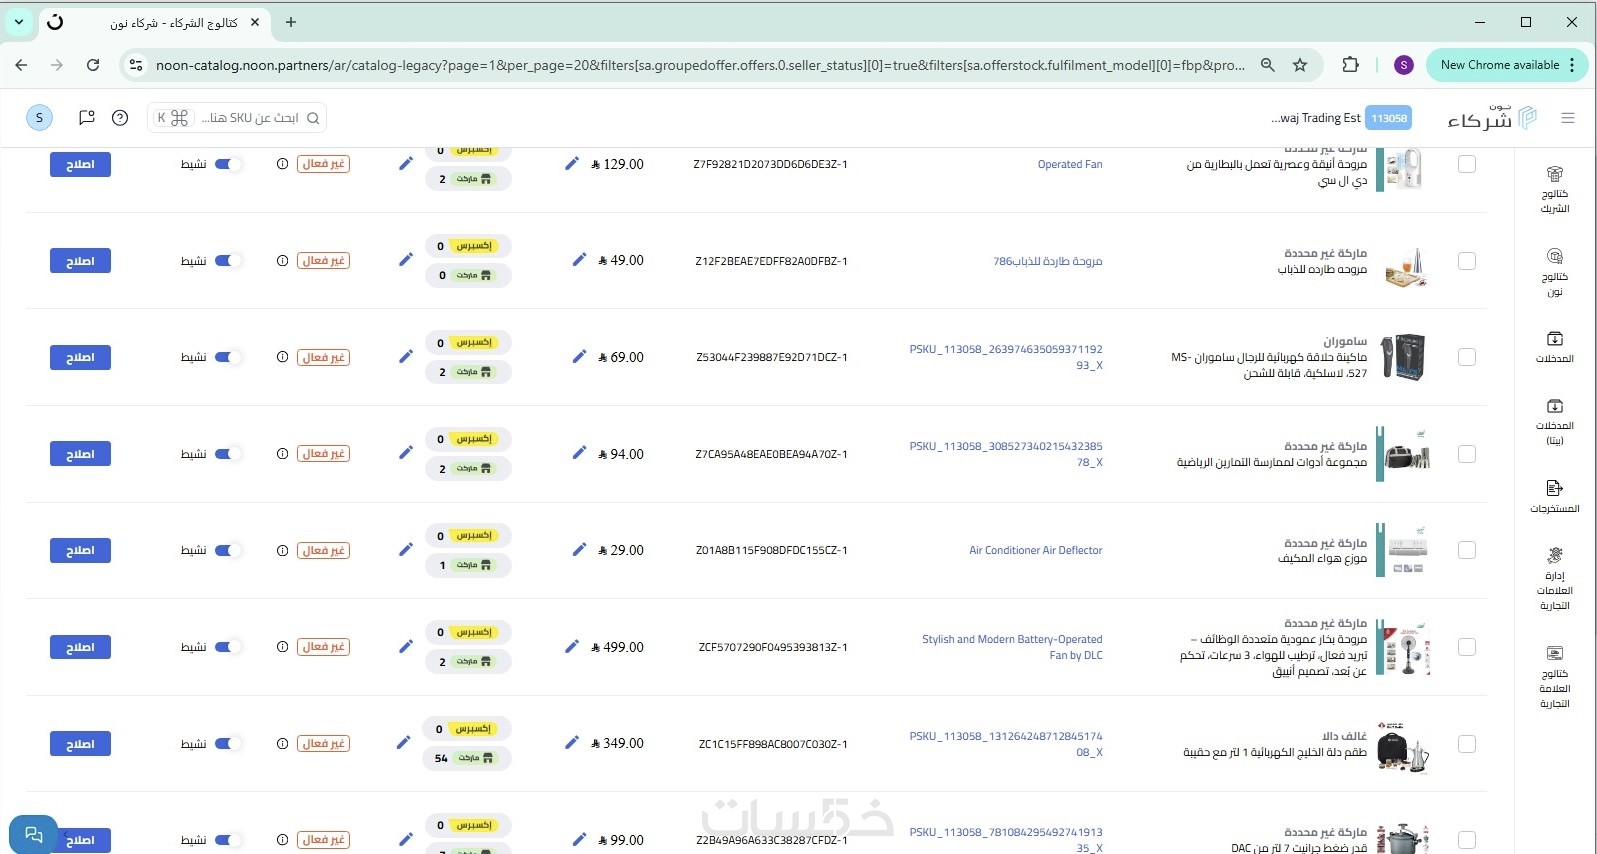Select the checkbox for Samoran shaver row

click(1467, 357)
